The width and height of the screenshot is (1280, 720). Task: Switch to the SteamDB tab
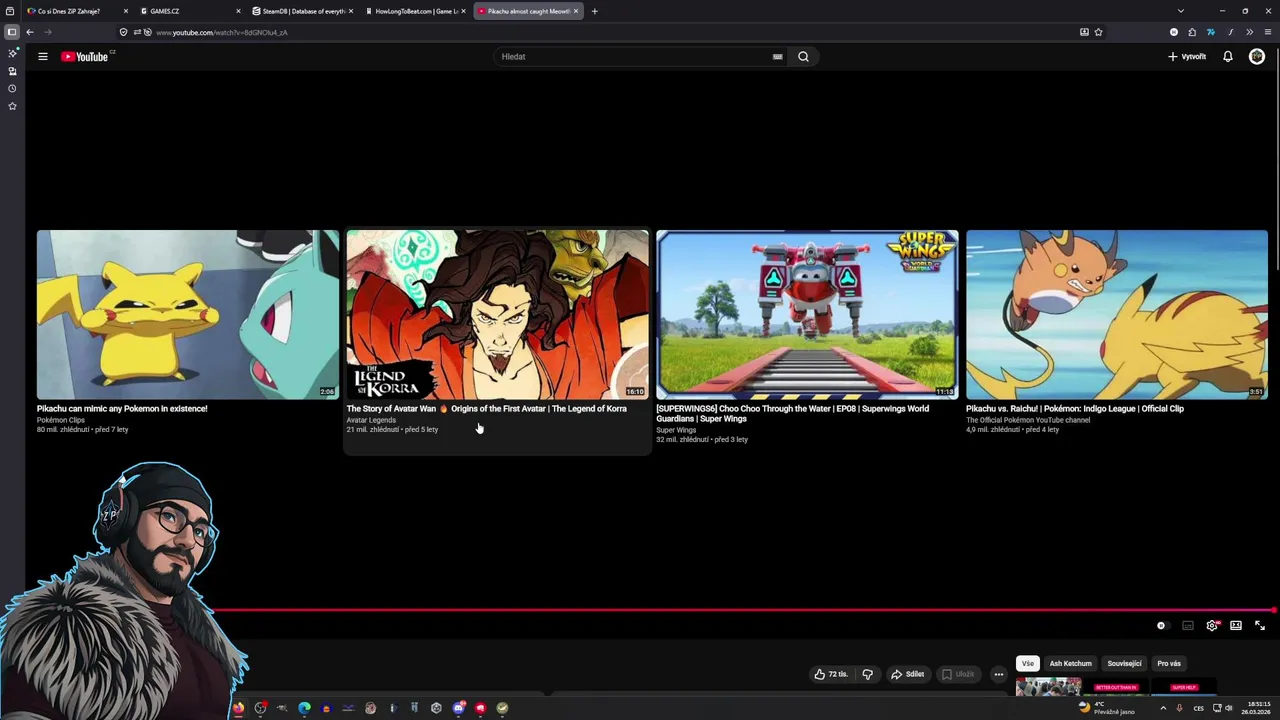[303, 11]
